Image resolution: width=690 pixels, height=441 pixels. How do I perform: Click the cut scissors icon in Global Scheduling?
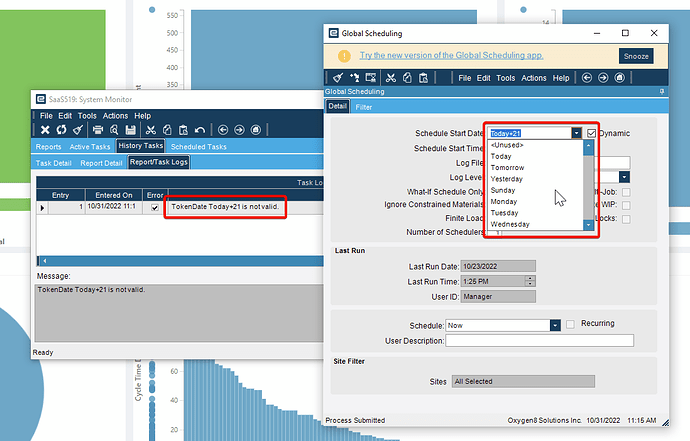(x=391, y=78)
